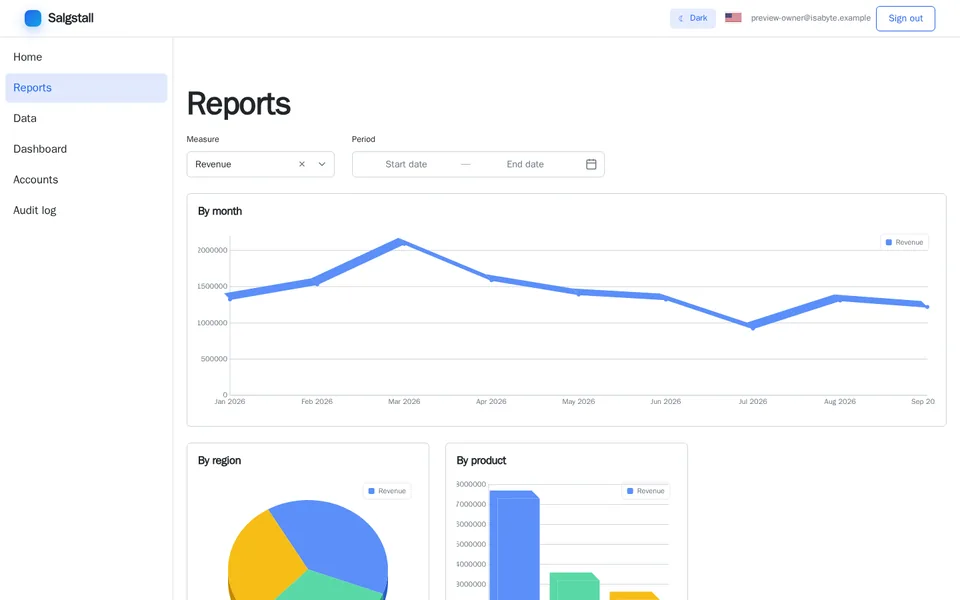Open the Home page in sidebar
960x600 pixels.
click(x=86, y=57)
